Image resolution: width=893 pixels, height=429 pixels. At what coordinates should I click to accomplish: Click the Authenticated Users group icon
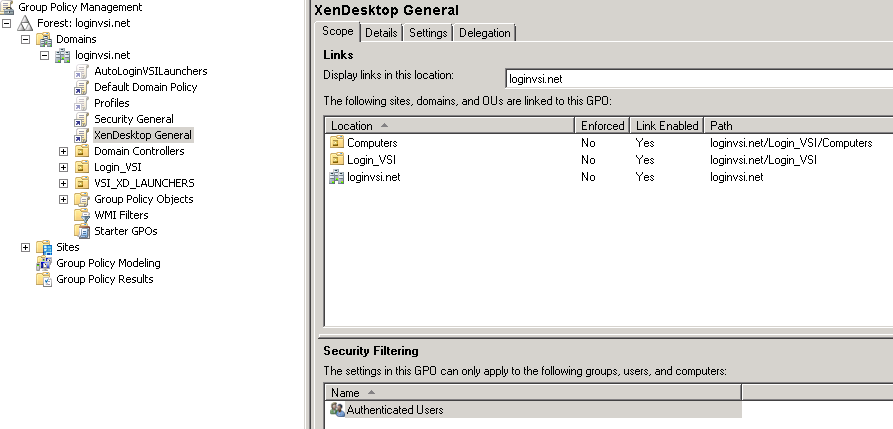point(337,409)
